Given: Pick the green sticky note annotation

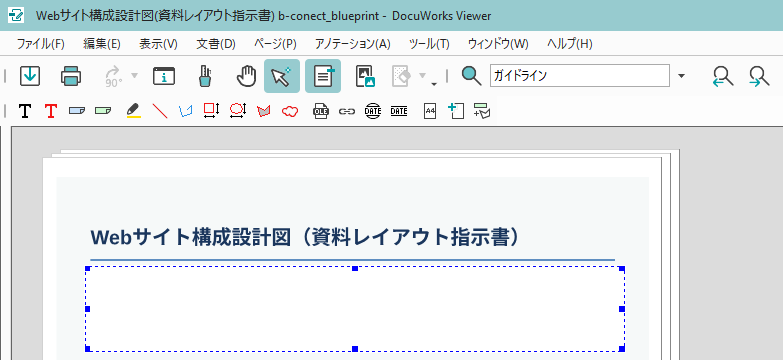Looking at the screenshot, I should (102, 110).
